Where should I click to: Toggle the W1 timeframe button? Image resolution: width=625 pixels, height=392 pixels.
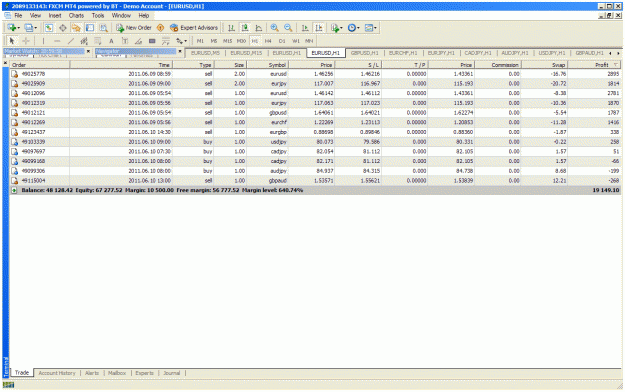[x=295, y=41]
